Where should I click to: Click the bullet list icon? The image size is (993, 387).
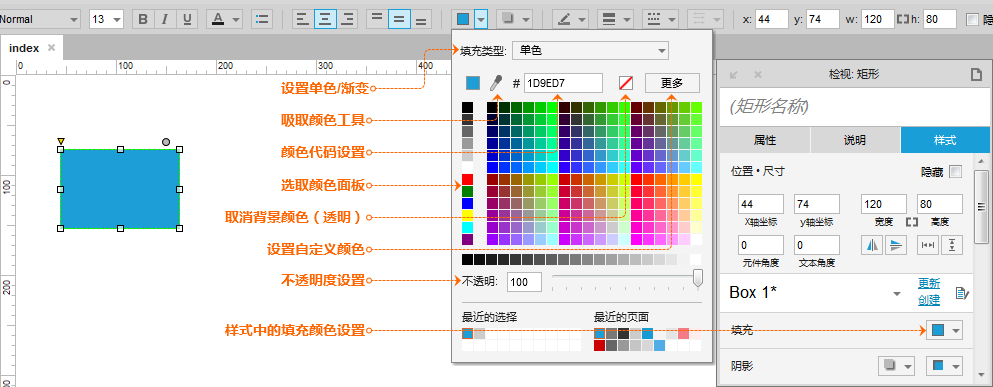click(x=262, y=19)
